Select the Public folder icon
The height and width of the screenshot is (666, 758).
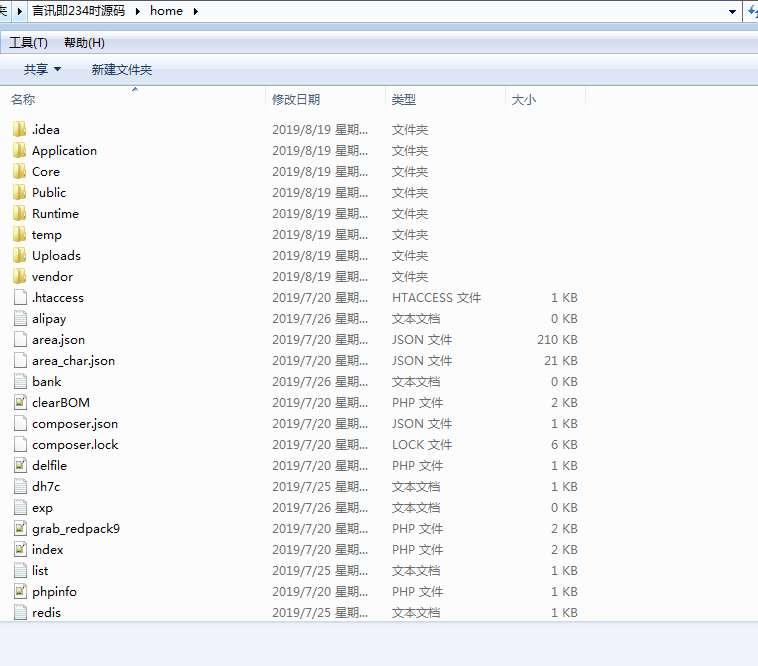click(x=19, y=192)
